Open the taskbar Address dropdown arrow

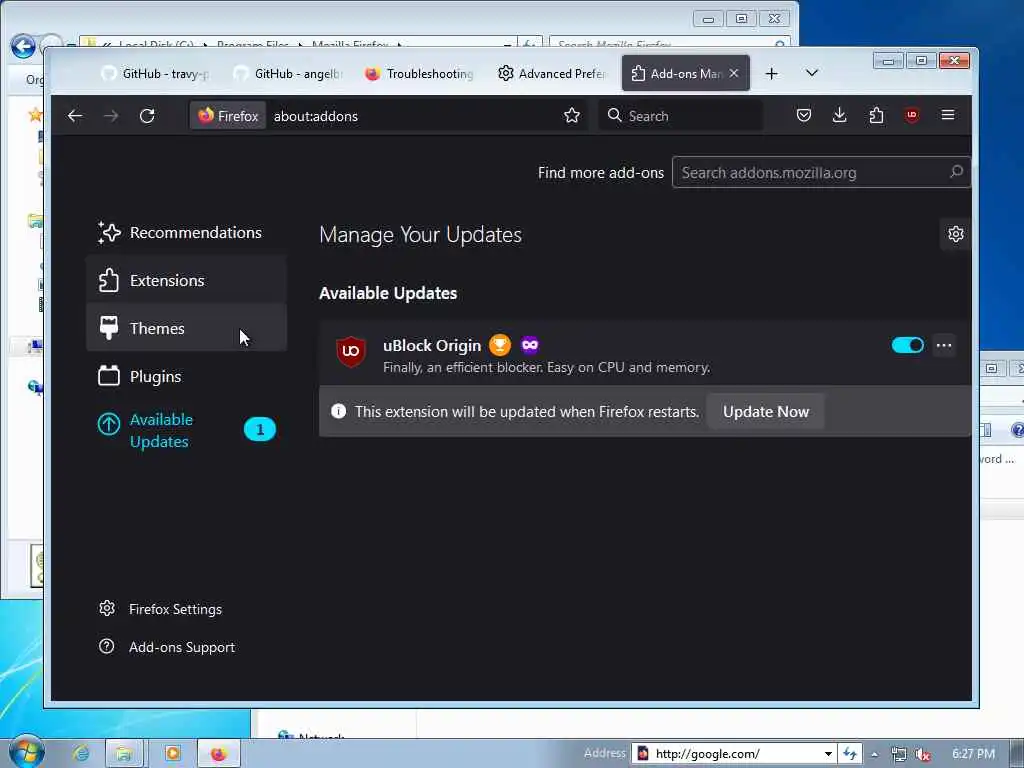click(827, 754)
